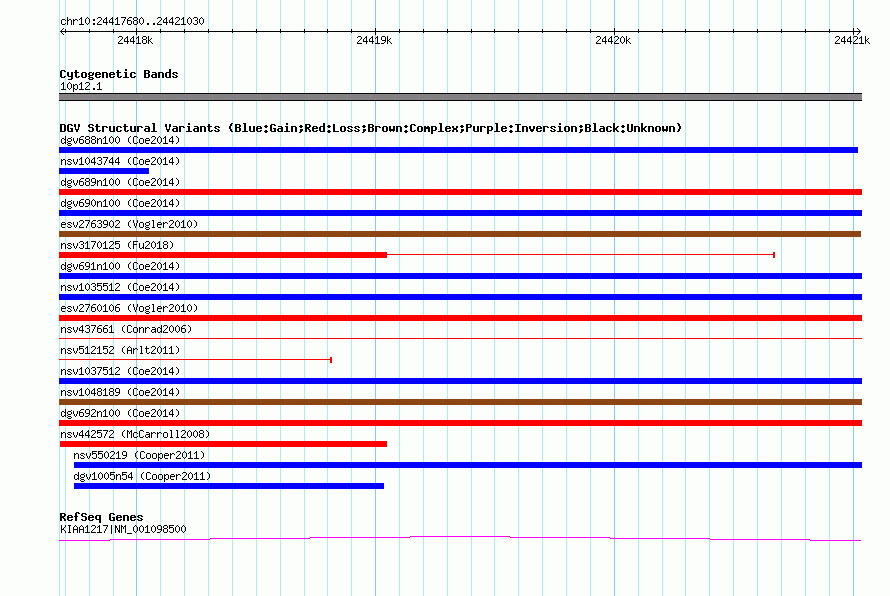
Task: Click the dgv691n100 (Coe2014) label
Action: [x=120, y=266]
